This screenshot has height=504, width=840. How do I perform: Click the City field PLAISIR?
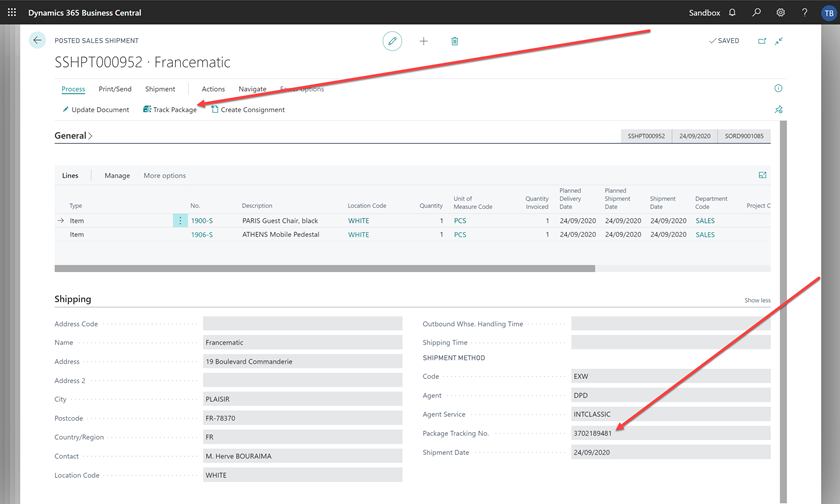click(303, 399)
